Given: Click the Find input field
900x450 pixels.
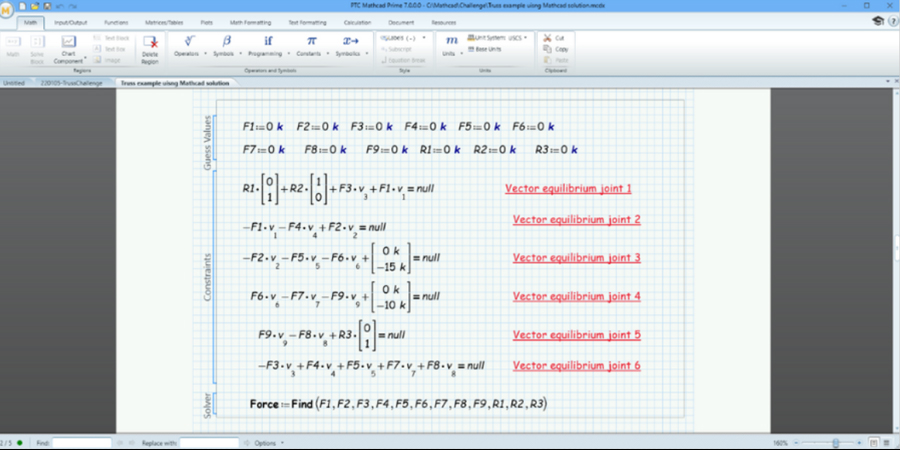Looking at the screenshot, I should tap(82, 442).
